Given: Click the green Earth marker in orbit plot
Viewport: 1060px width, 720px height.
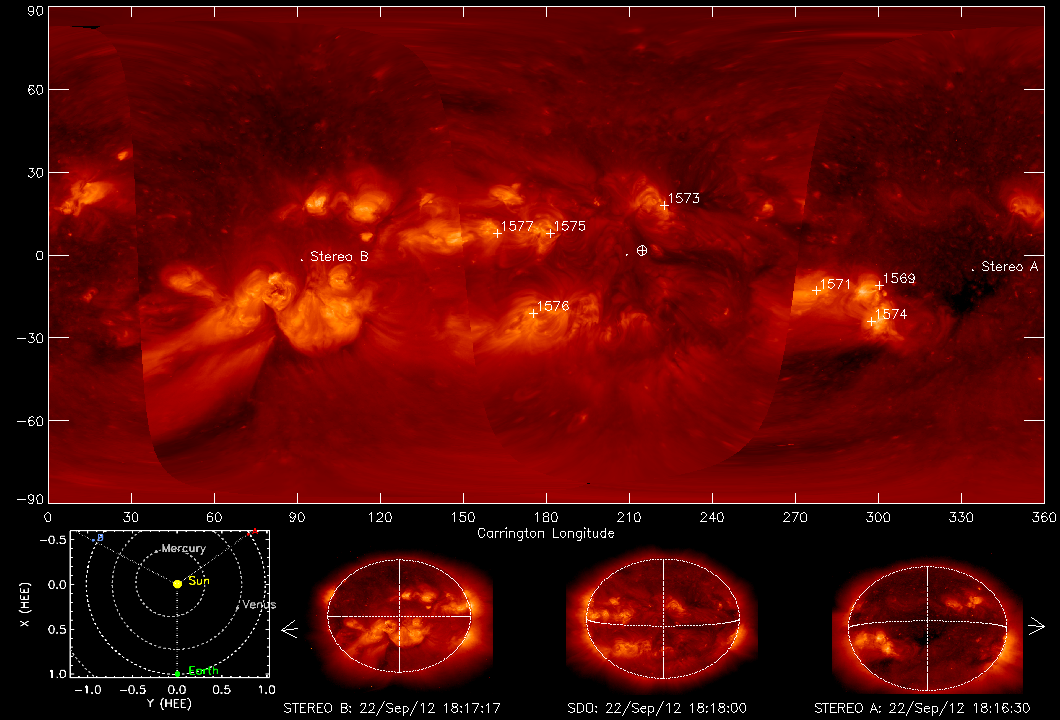Looking at the screenshot, I should point(177,672).
